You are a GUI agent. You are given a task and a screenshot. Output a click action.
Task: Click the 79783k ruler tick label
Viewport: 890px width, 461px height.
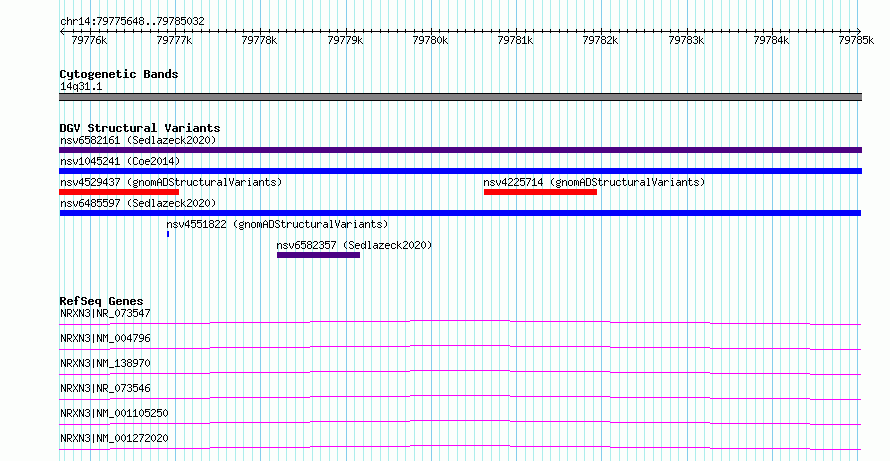[x=686, y=40]
